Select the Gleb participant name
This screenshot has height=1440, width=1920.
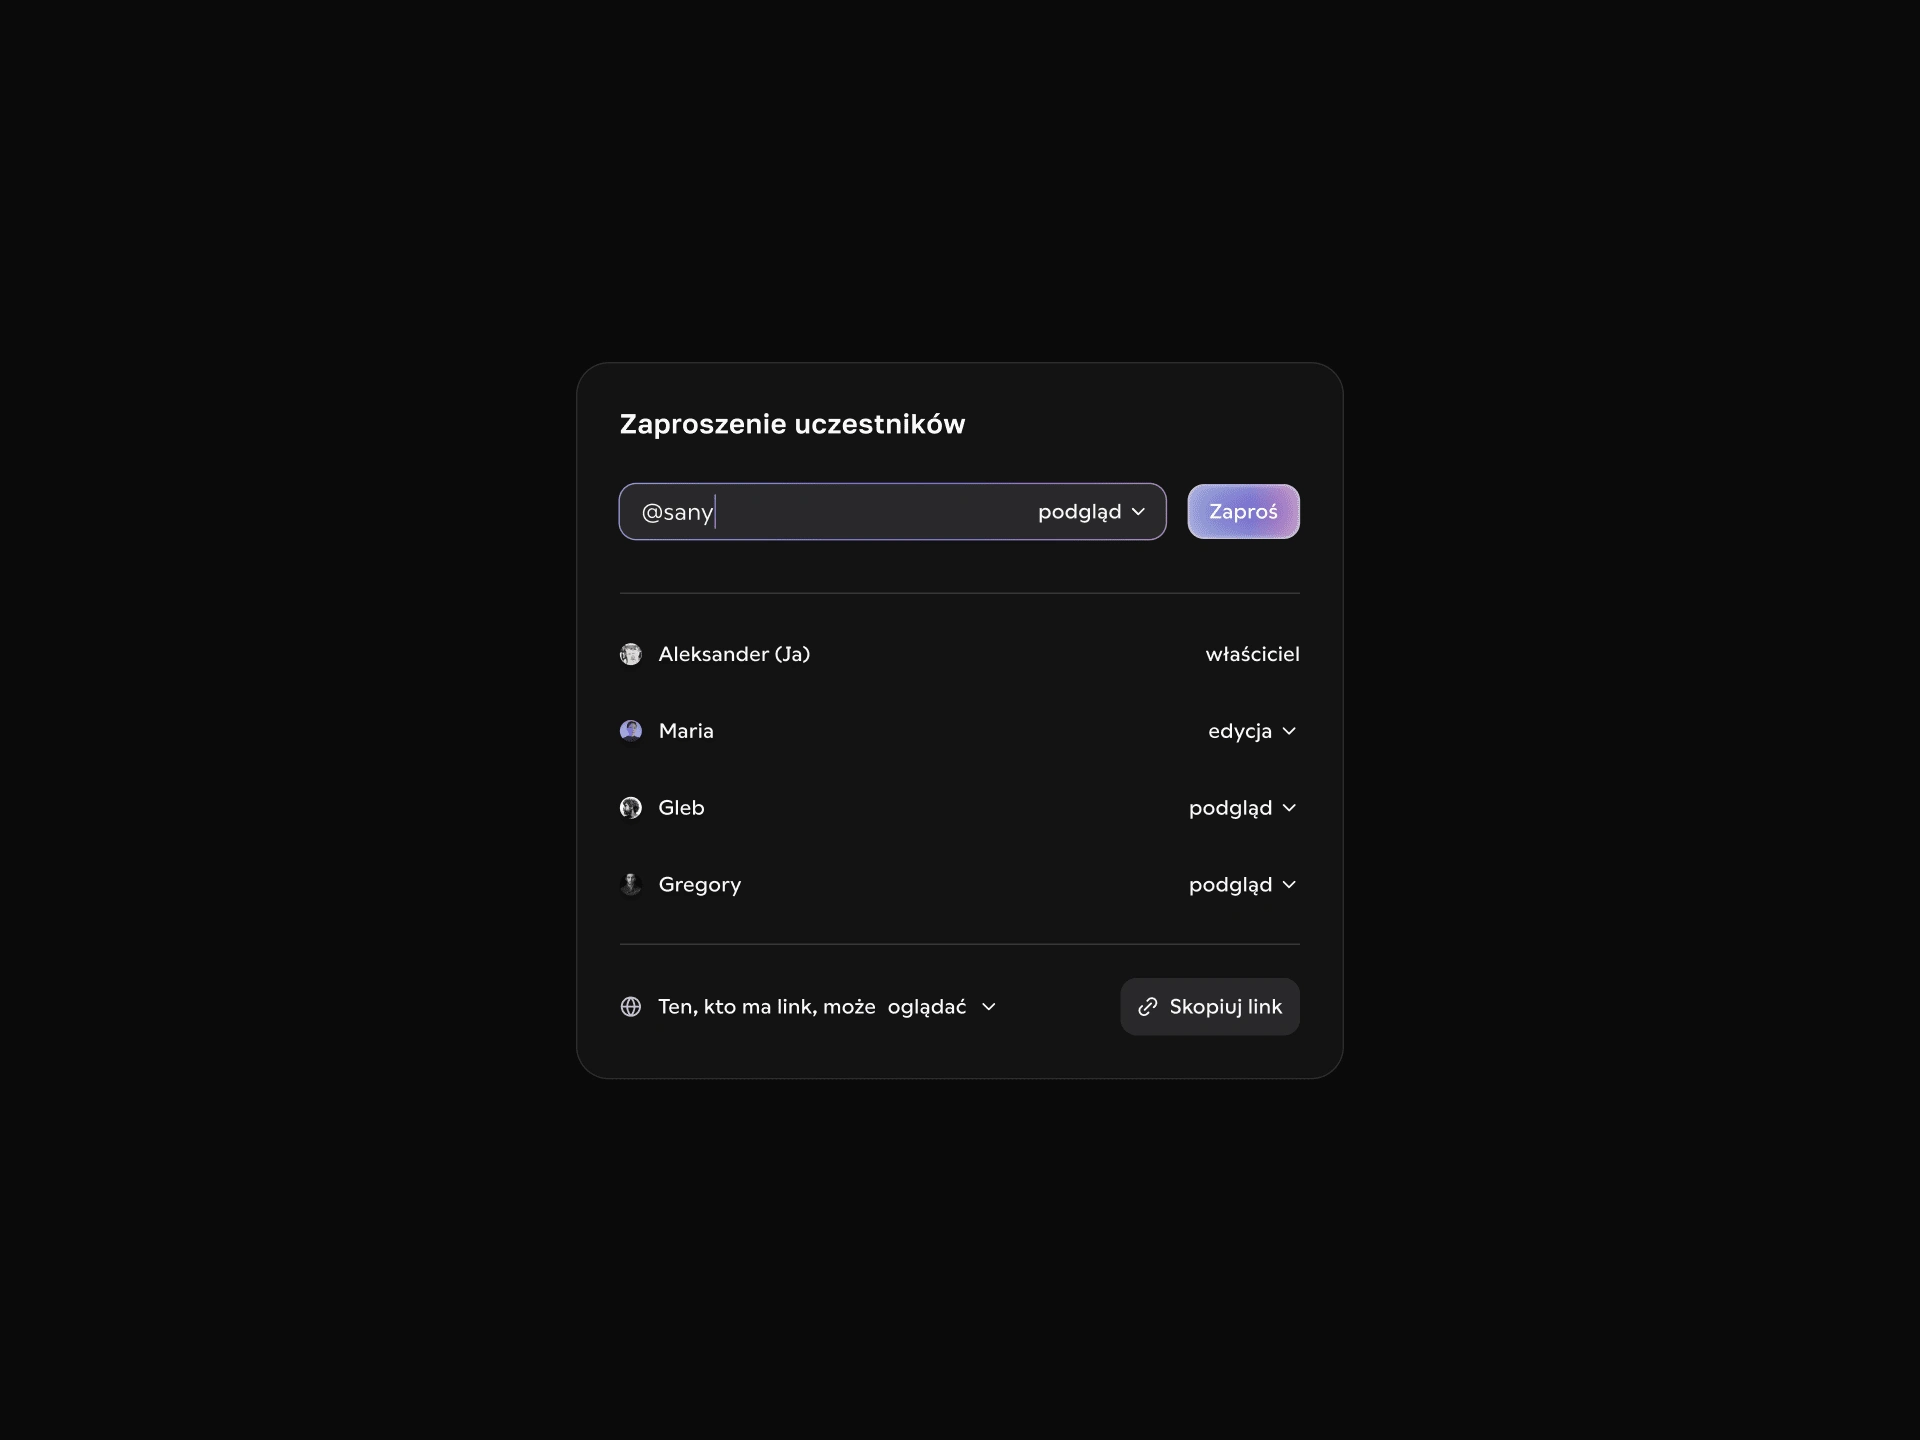tap(681, 808)
